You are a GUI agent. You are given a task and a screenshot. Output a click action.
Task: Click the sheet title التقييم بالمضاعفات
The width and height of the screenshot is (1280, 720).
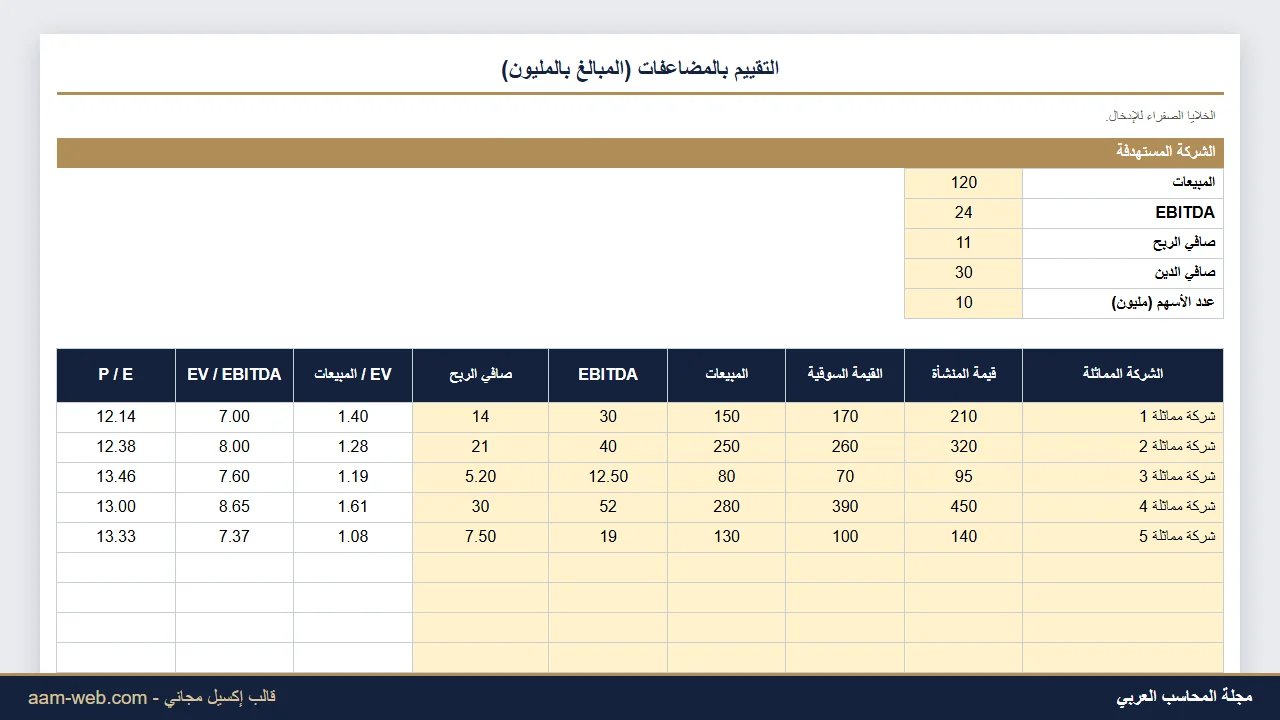coord(640,69)
